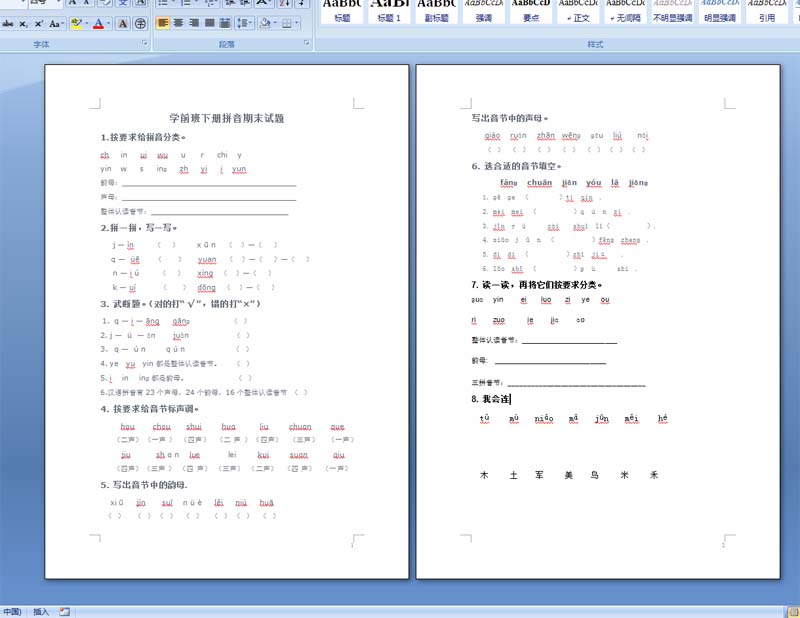The width and height of the screenshot is (800, 618).
Task: Click the title 学前班下册拼音期末试题
Action: tap(227, 118)
